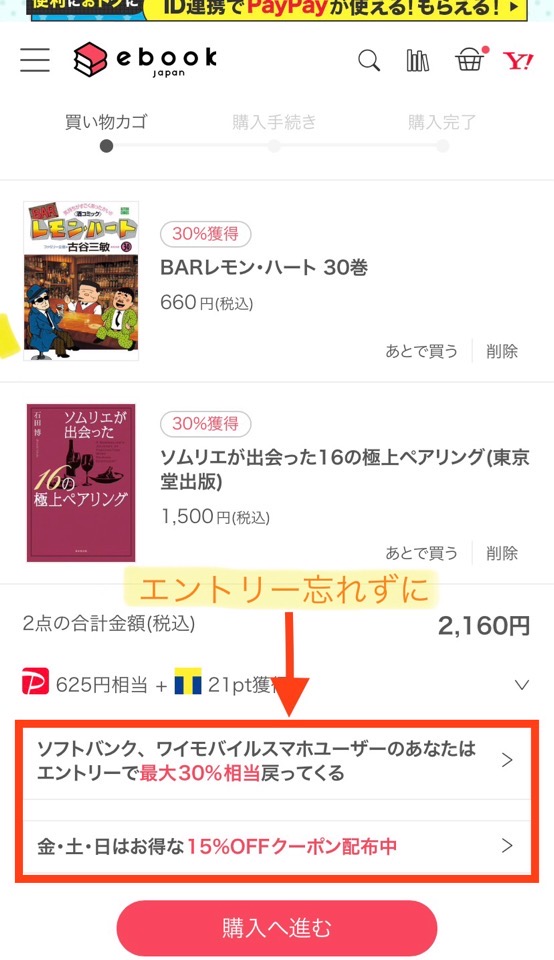Open the hamburger menu
Image resolution: width=554 pixels, height=960 pixels.
coord(35,59)
